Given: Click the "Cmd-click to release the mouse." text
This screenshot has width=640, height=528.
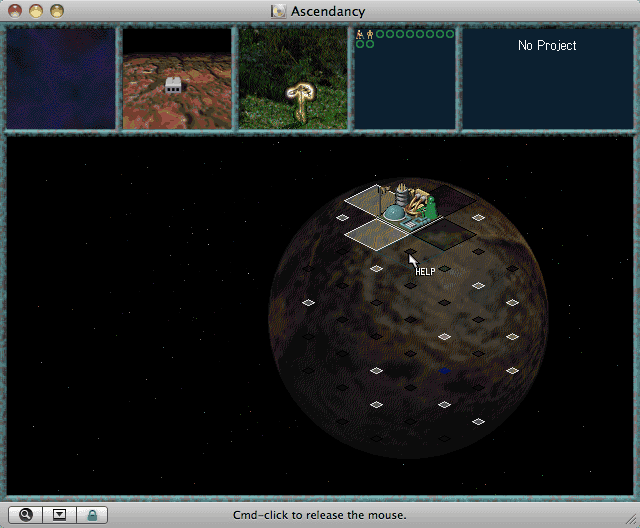Looking at the screenshot, I should [320, 515].
